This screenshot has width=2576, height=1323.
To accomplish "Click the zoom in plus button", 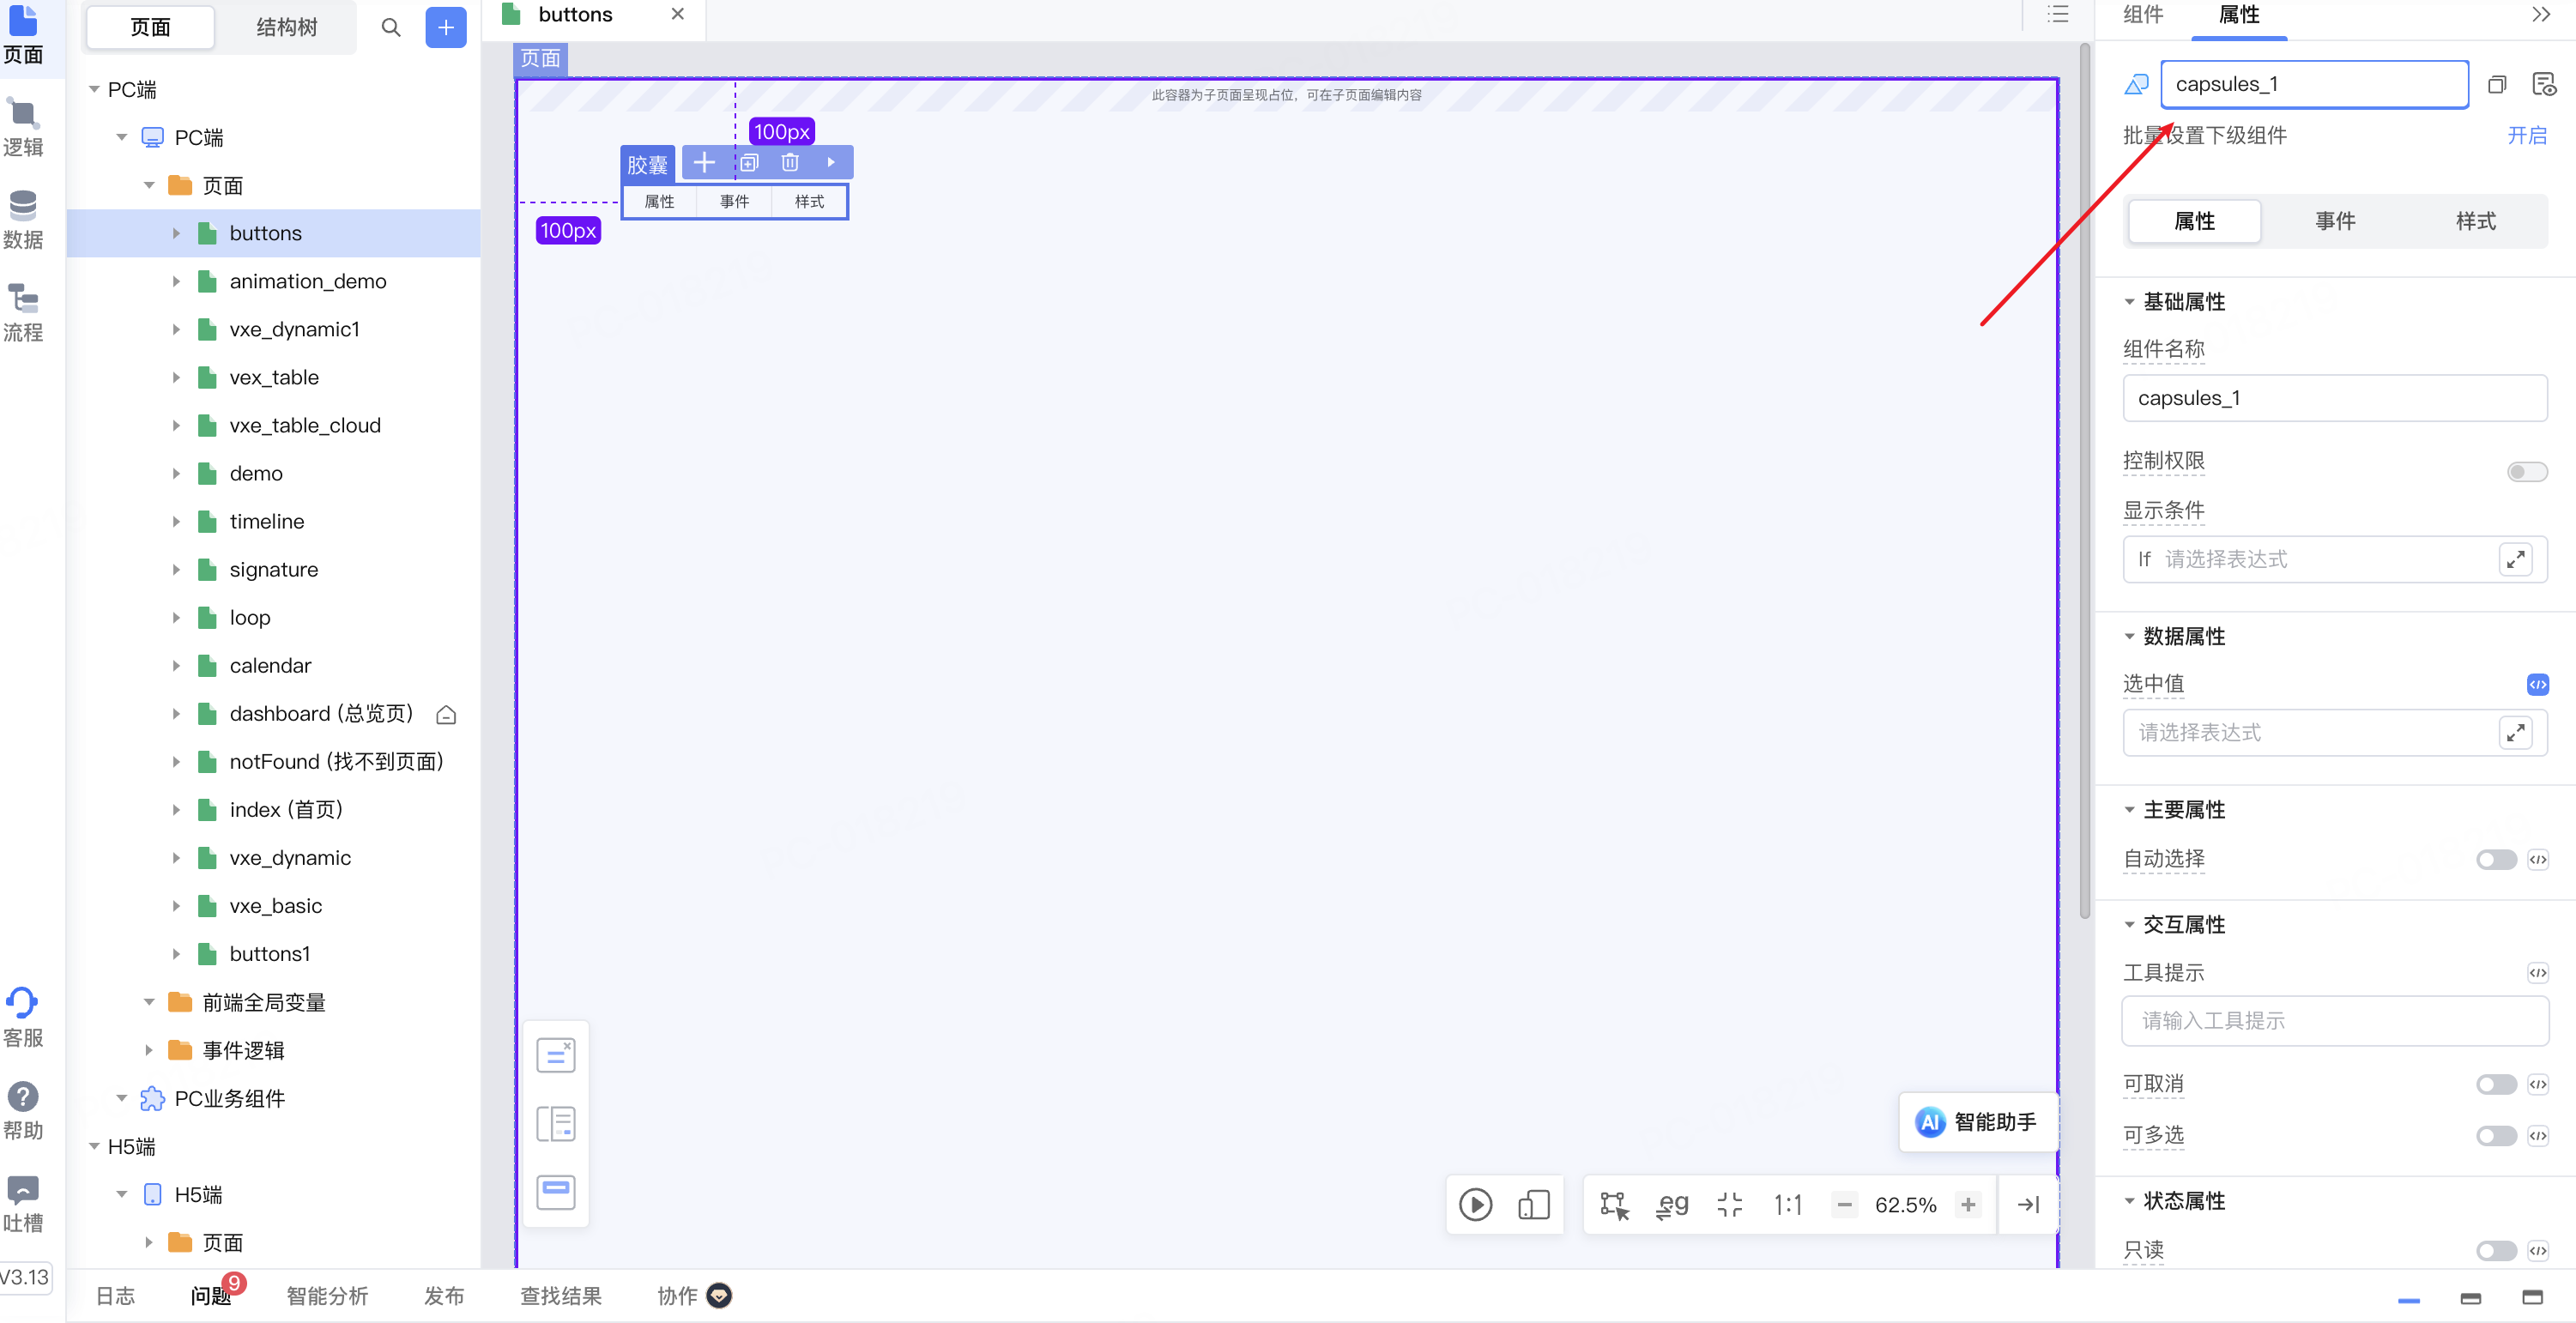I will (x=1968, y=1205).
